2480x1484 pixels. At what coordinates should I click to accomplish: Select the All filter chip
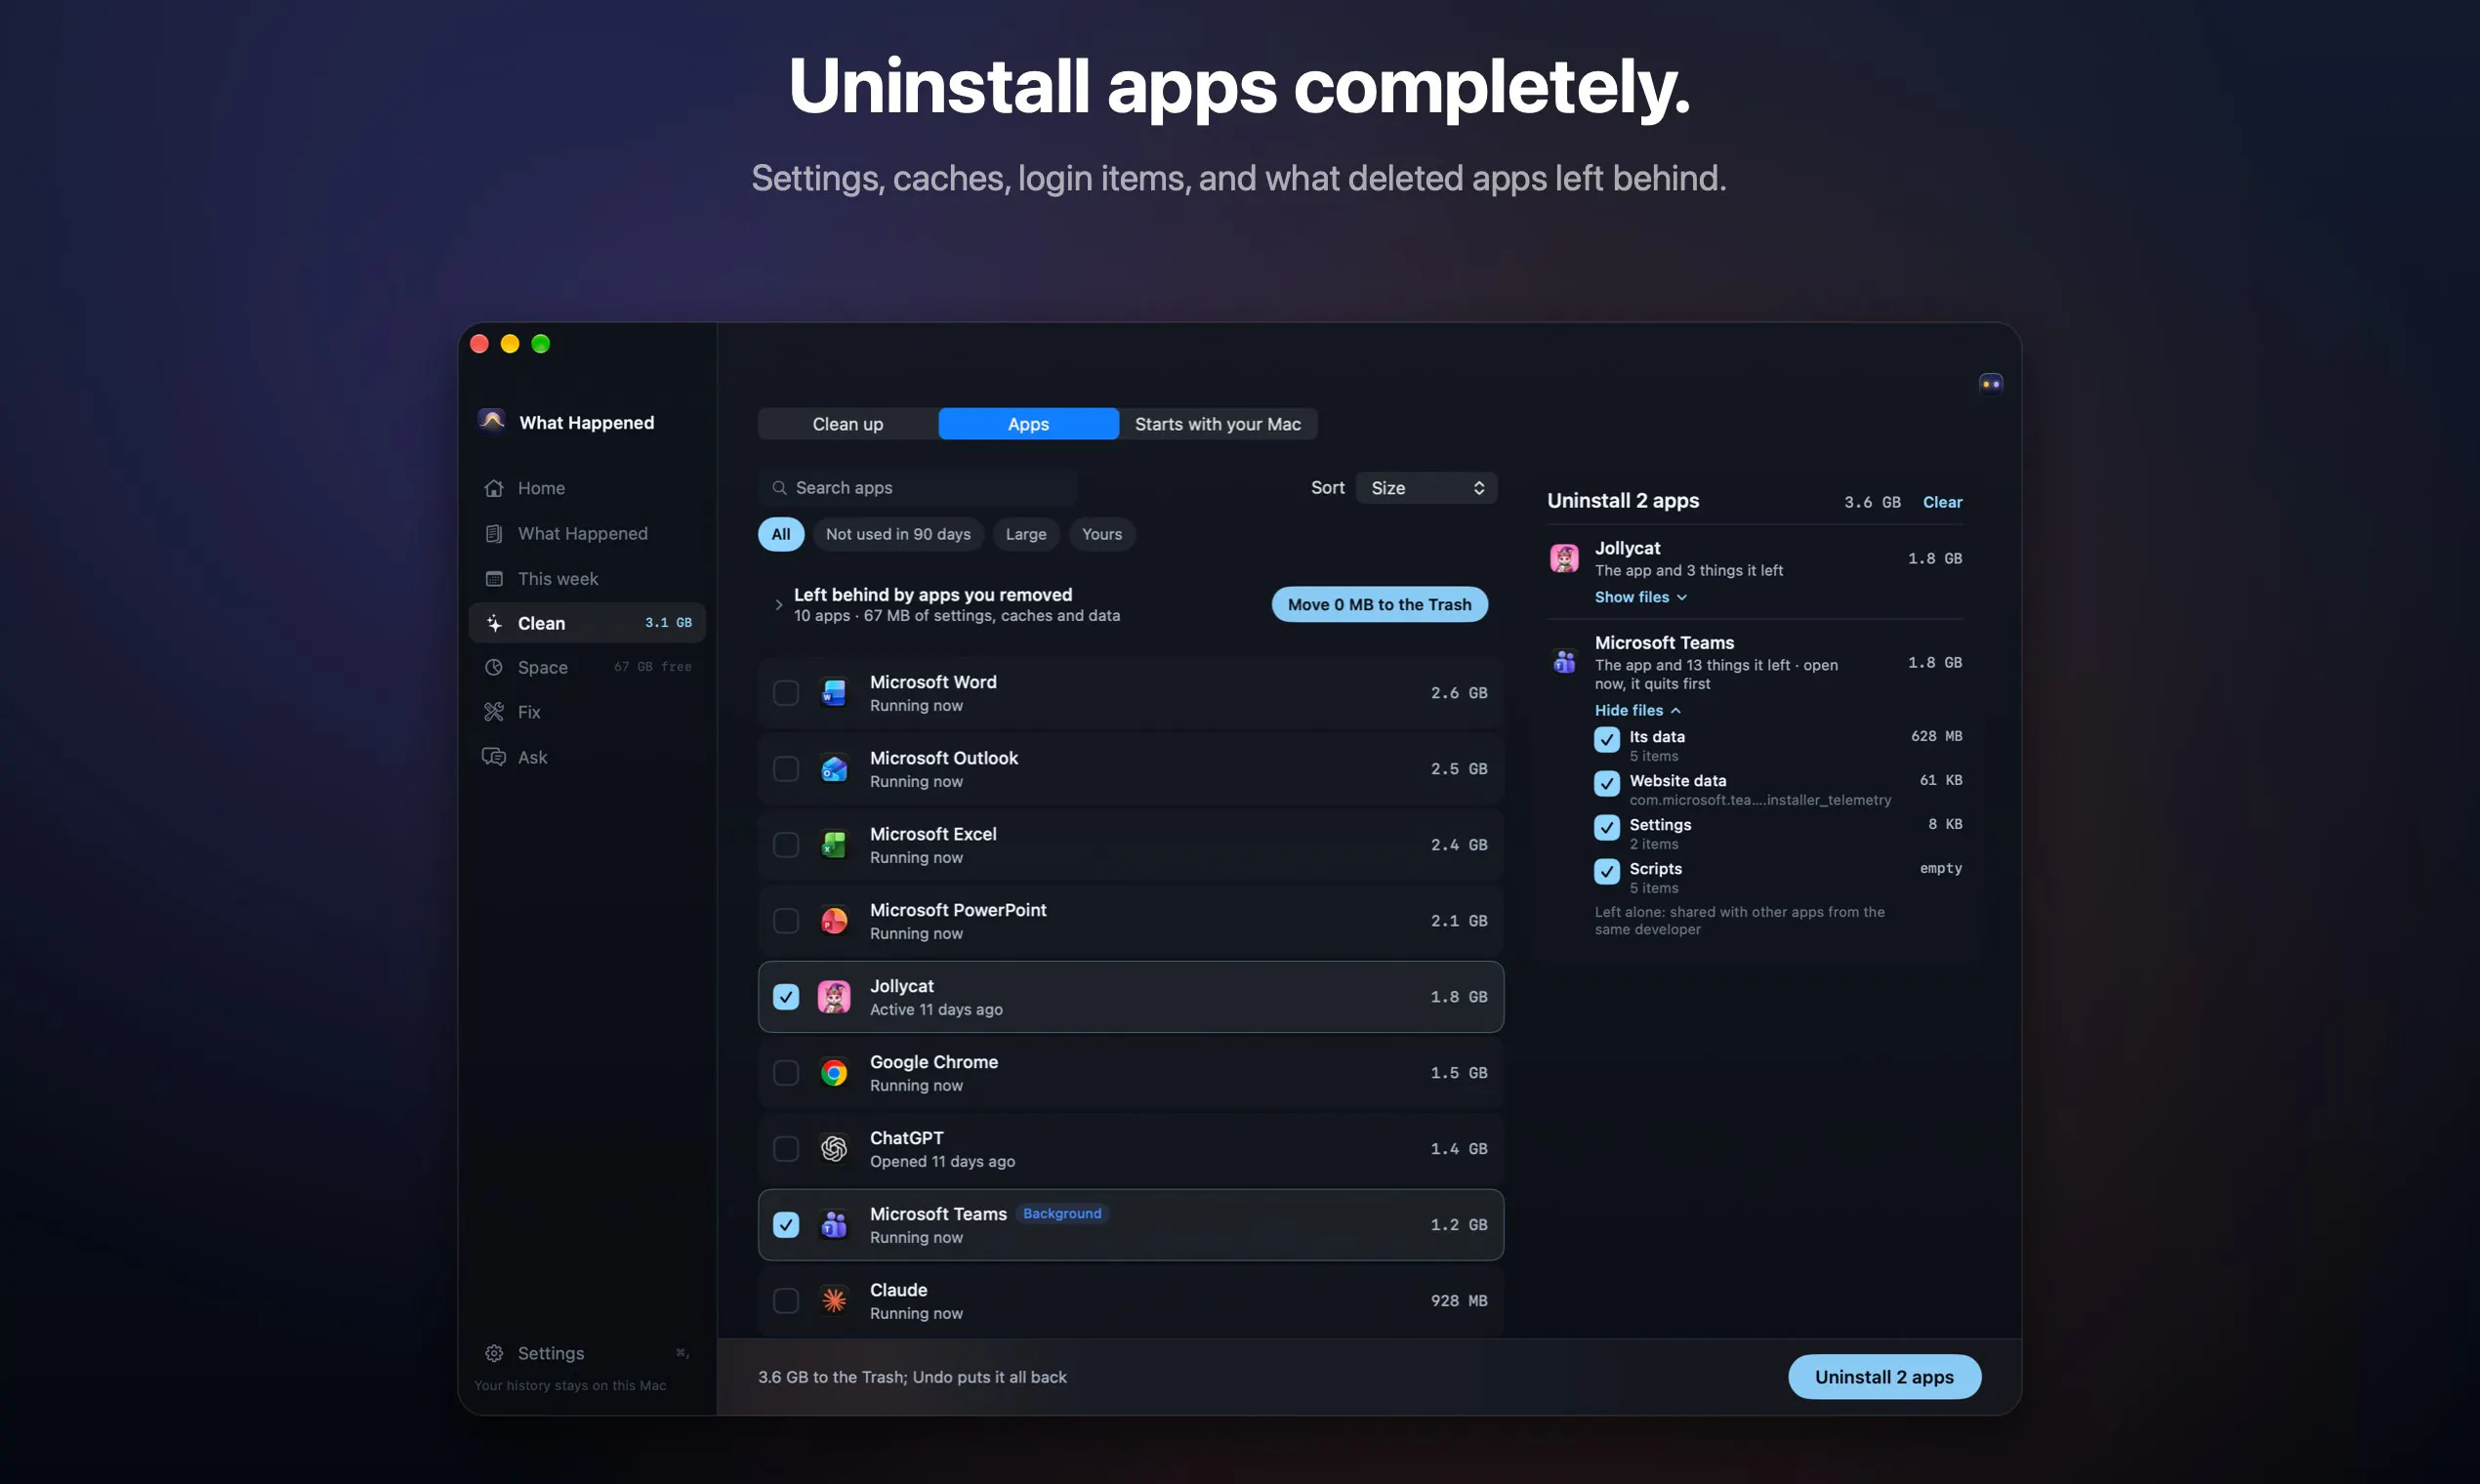click(x=780, y=534)
